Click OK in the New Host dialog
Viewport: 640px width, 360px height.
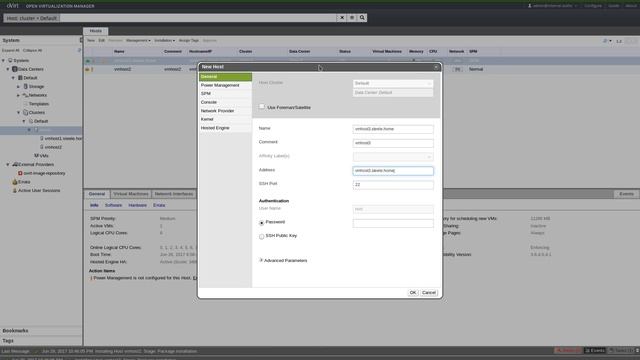click(413, 293)
